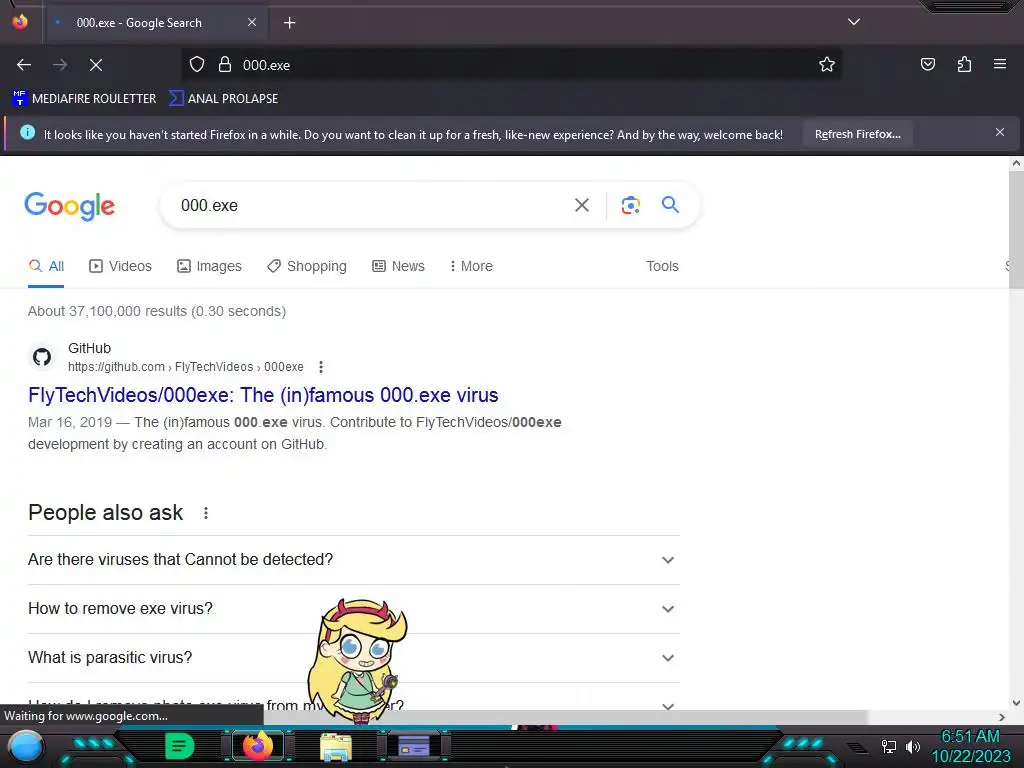Bookmark this page with the star
1024x768 pixels.
point(827,65)
